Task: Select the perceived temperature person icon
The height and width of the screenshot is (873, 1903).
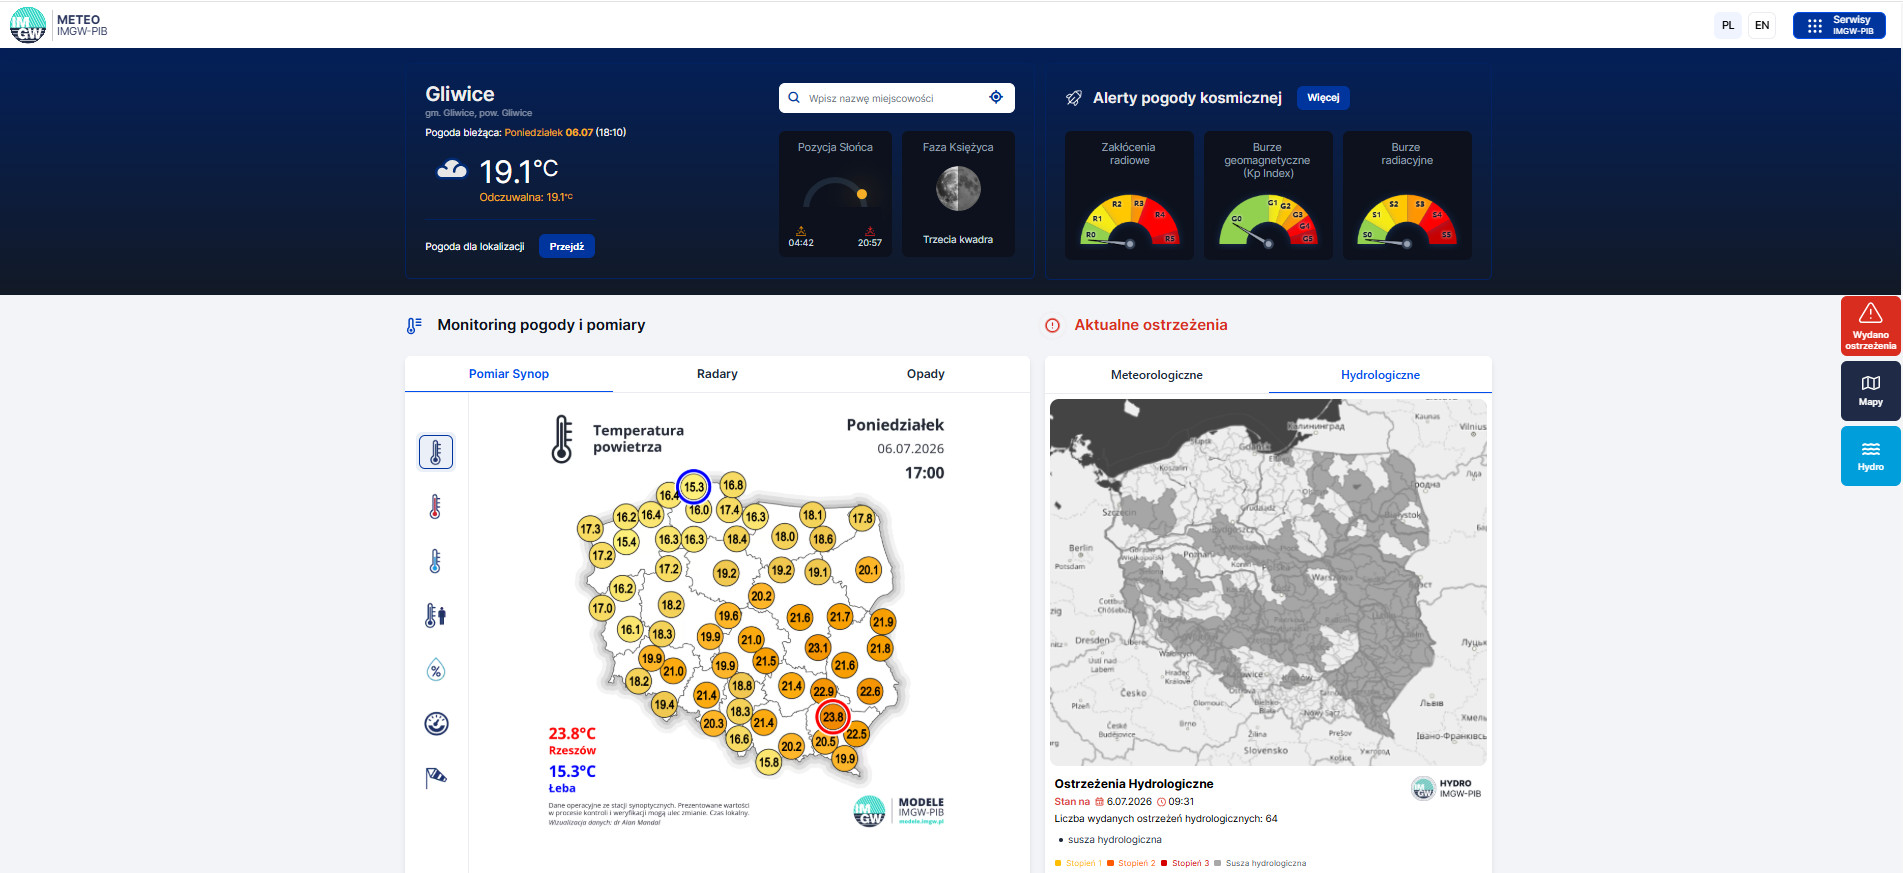Action: [x=436, y=615]
